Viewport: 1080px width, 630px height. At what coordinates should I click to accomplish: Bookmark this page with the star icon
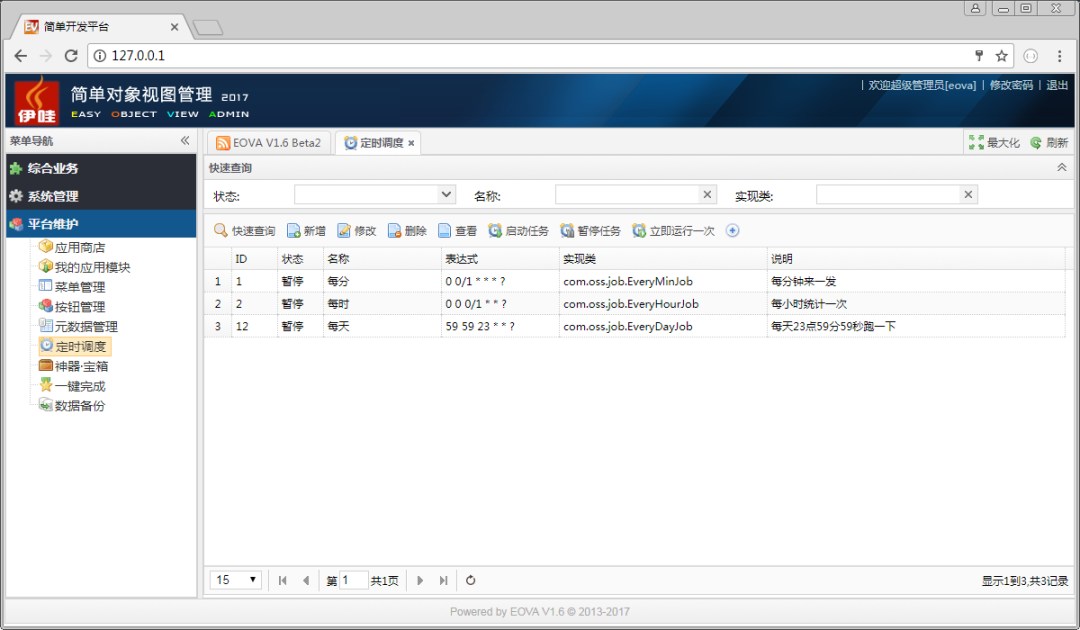1001,56
